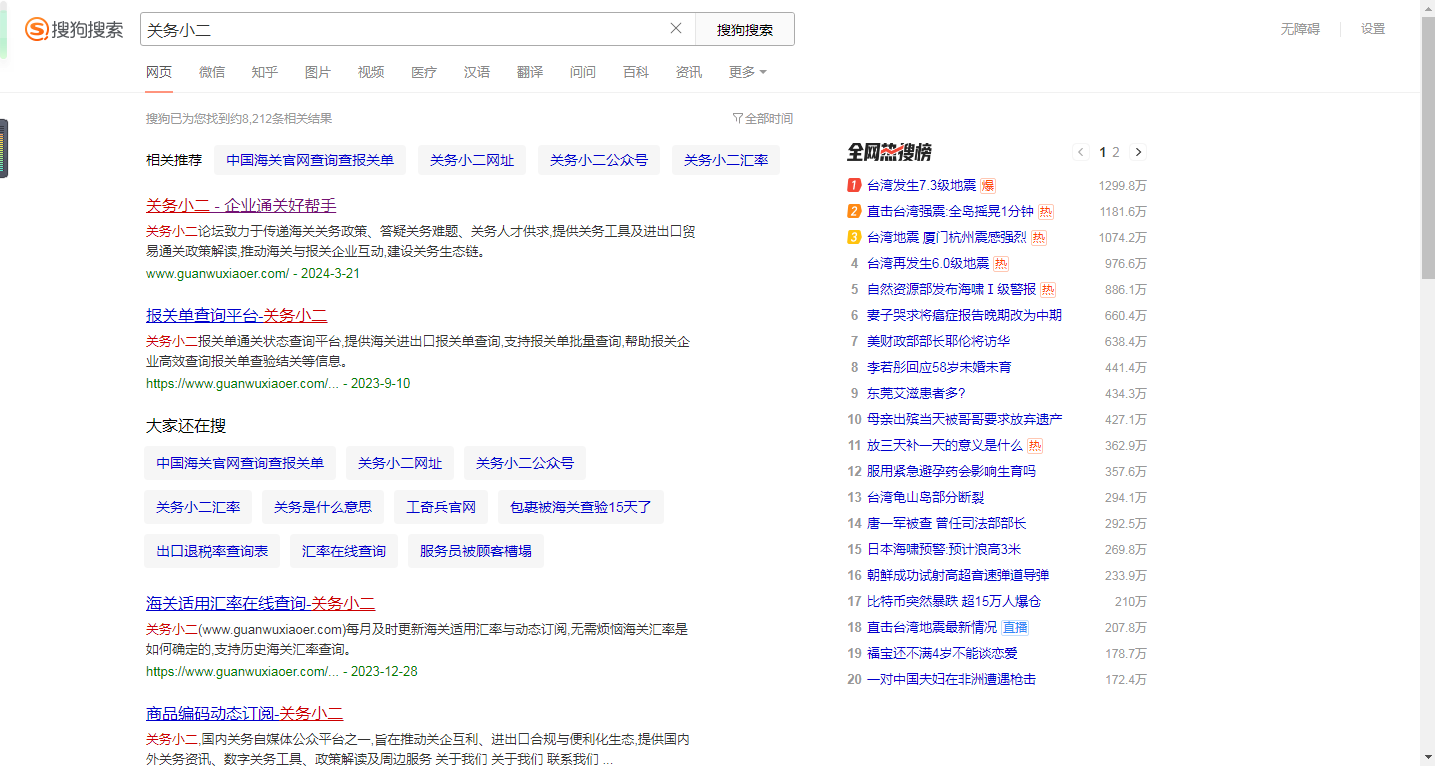Switch to the 问问 tab
Image resolution: width=1435 pixels, height=766 pixels.
(583, 72)
